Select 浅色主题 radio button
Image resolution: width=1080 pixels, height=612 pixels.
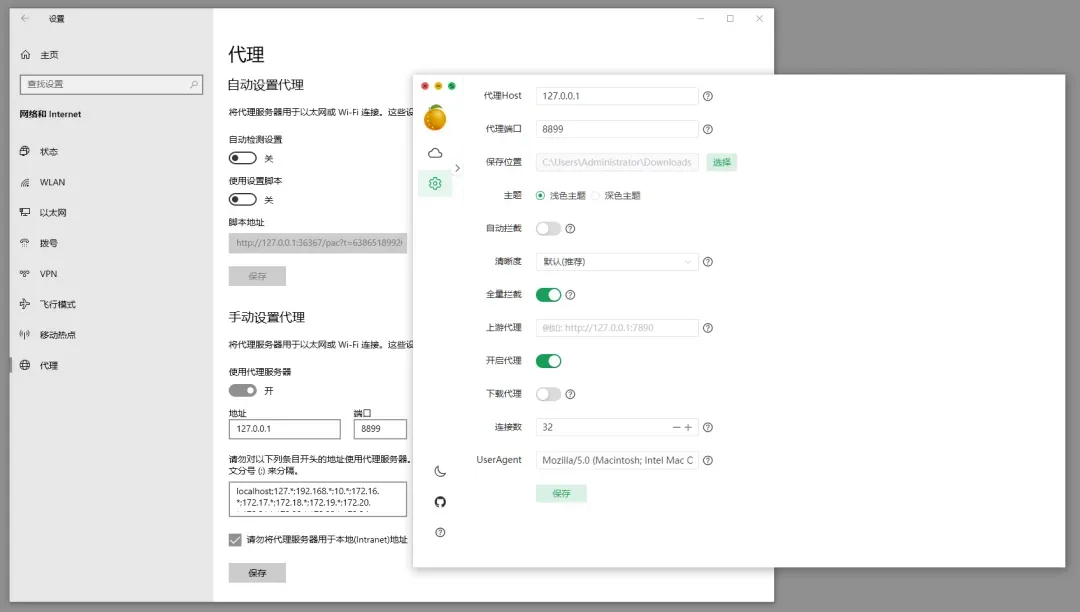(540, 196)
